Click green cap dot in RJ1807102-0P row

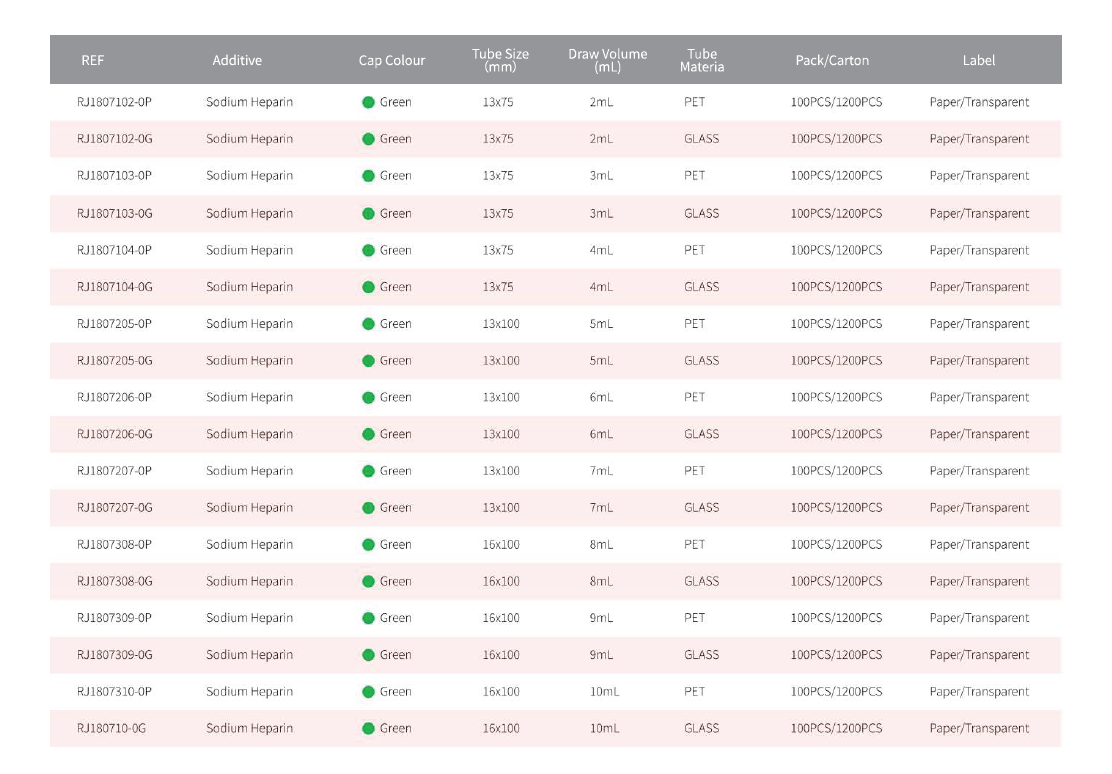coord(368,102)
